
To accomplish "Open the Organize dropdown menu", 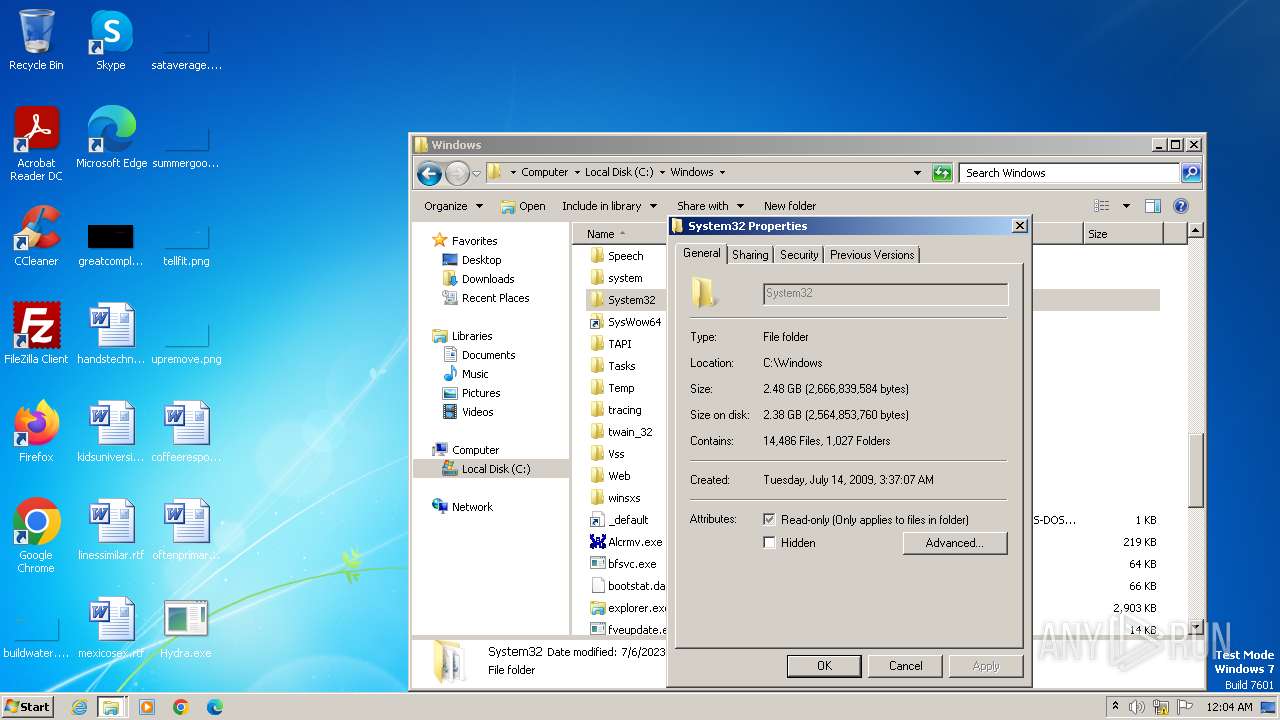I will point(453,206).
